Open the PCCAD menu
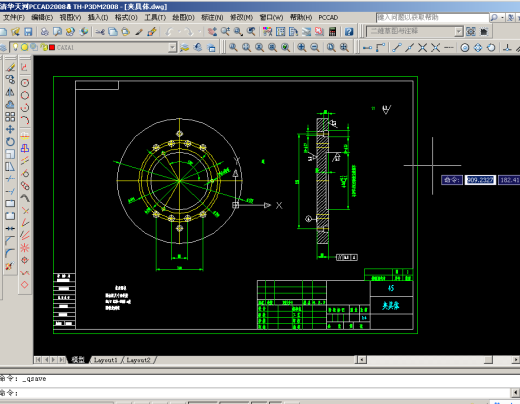Screen dimensions: 520x404 (328, 17)
